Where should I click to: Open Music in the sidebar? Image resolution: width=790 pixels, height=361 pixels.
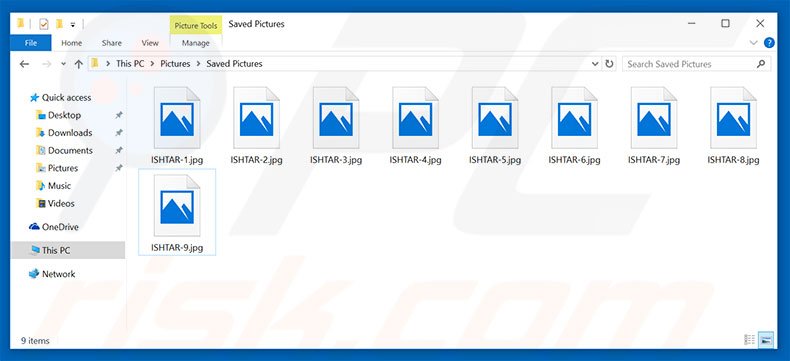59,186
